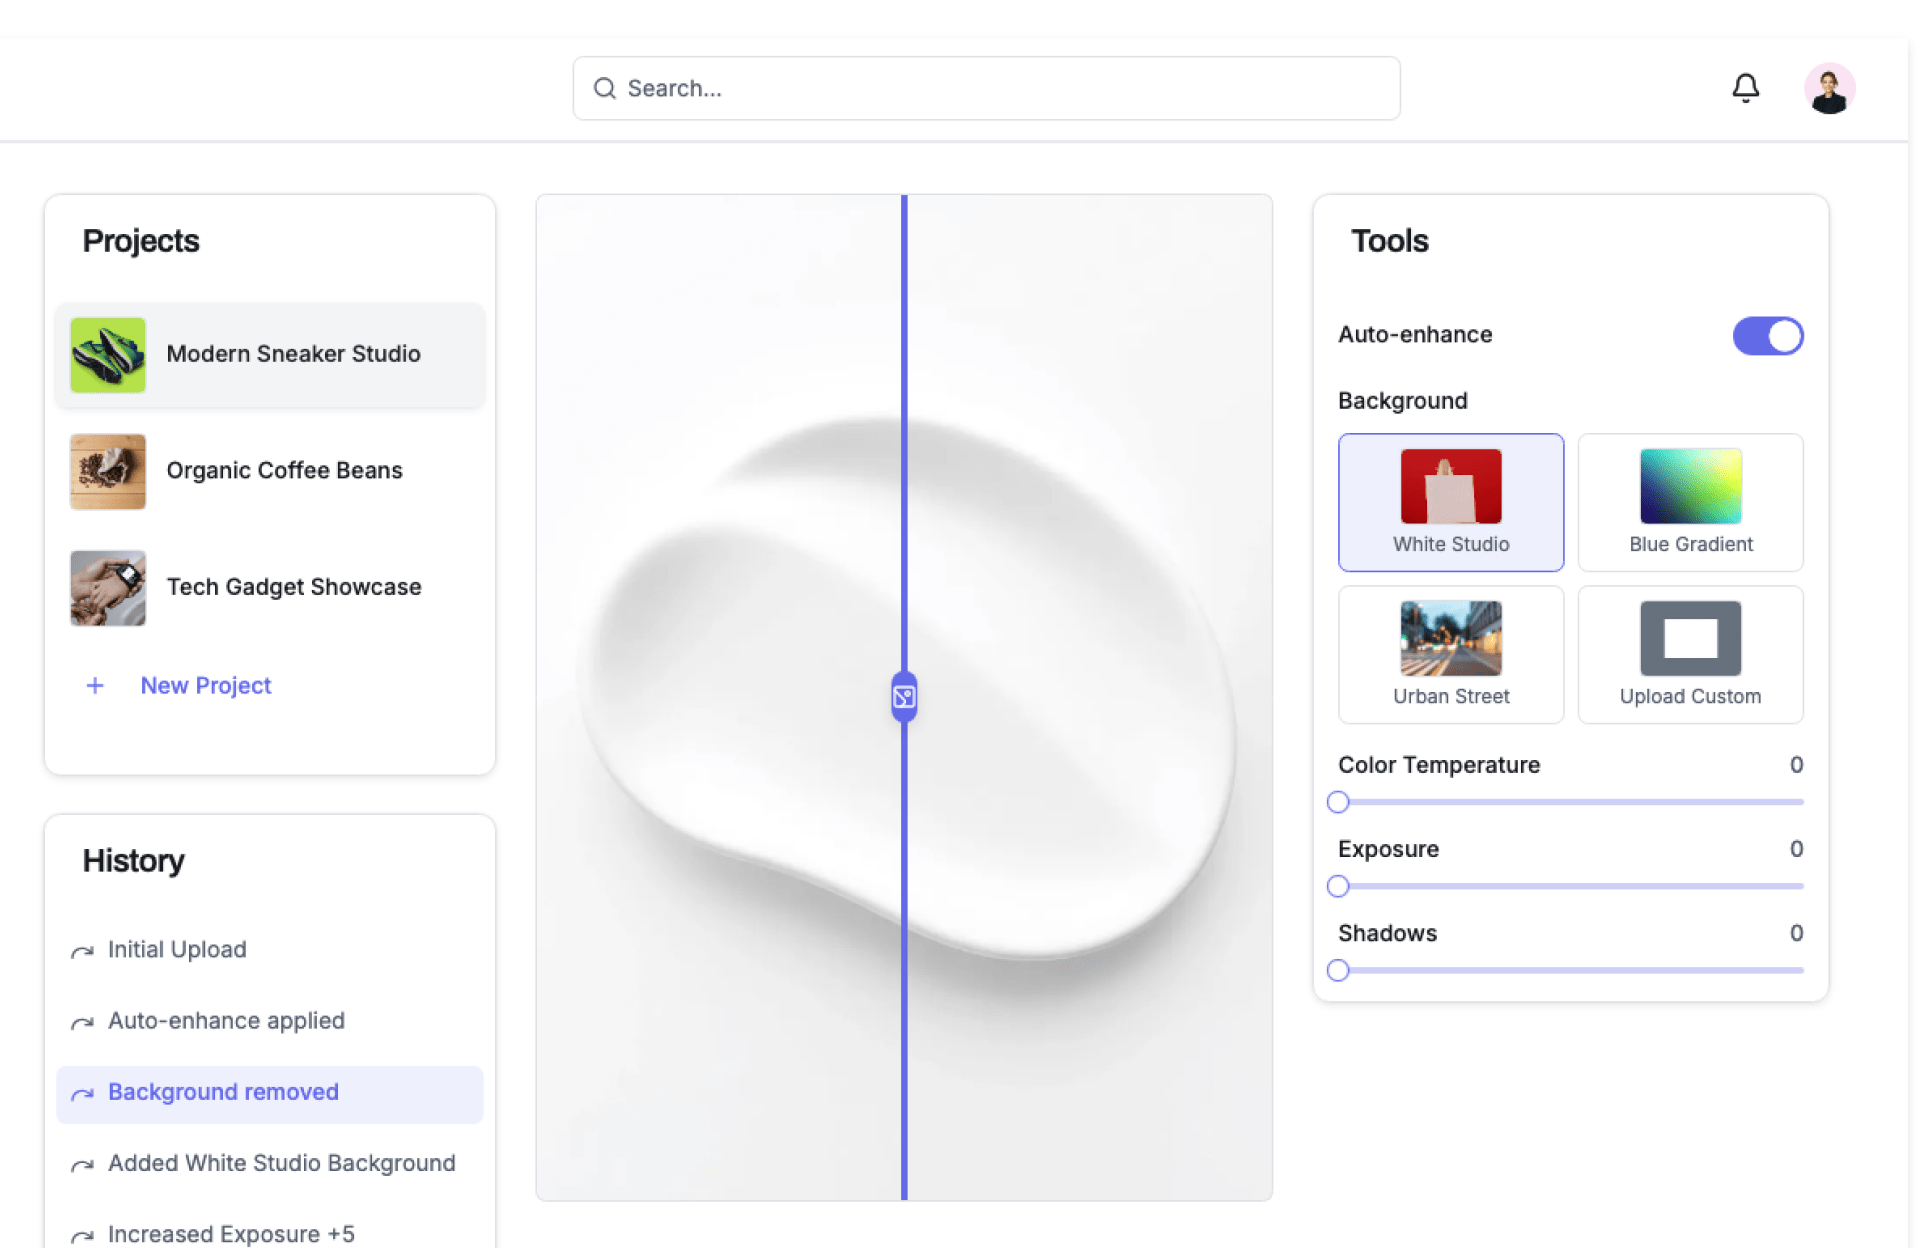Screen dimensions: 1920x1248
Task: Click Upload Custom background option
Action: tap(1690, 654)
